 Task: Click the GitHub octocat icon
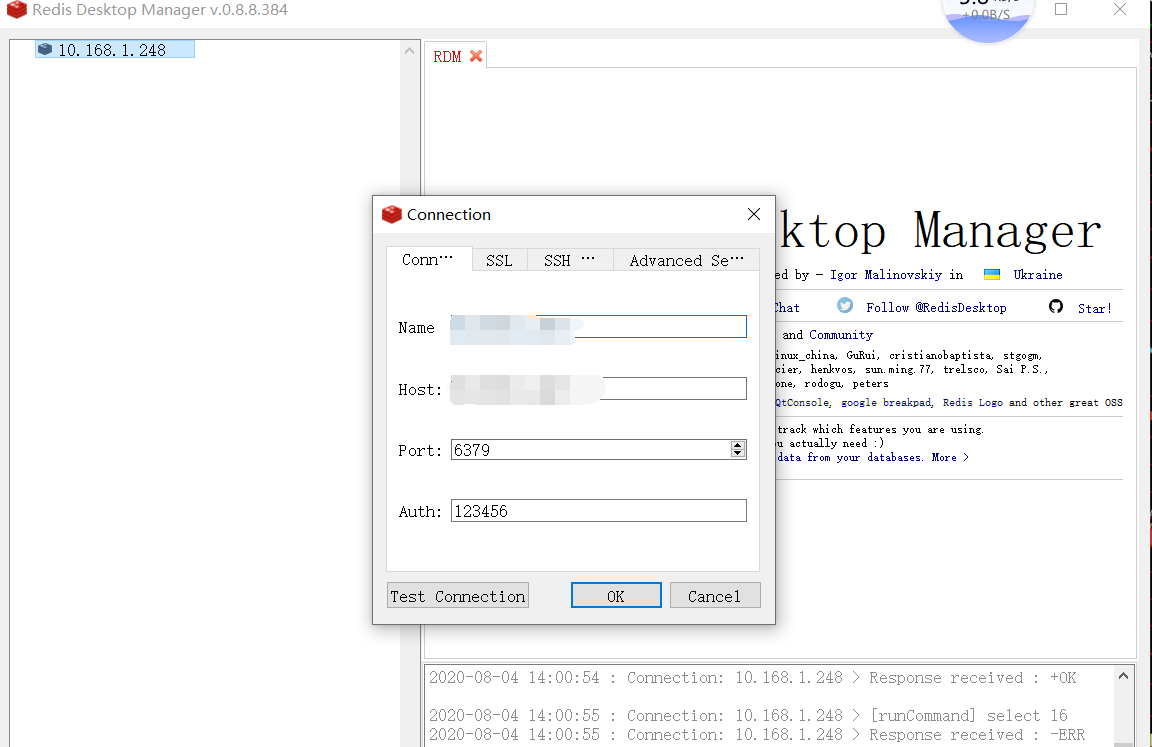(x=1056, y=306)
